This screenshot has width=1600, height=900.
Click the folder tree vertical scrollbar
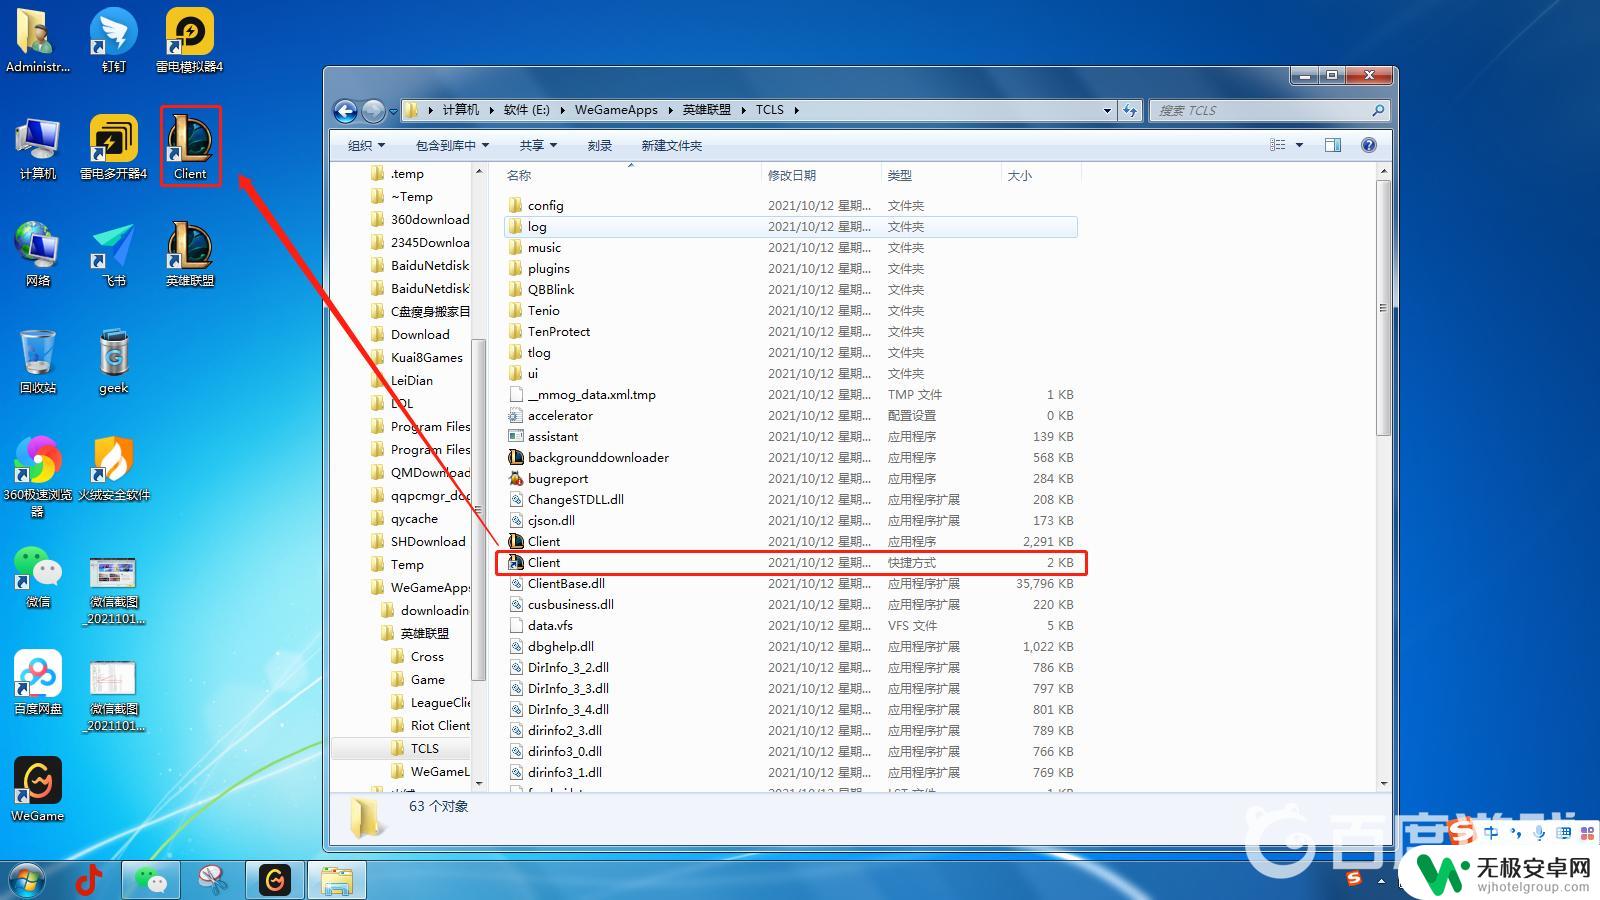click(x=478, y=510)
